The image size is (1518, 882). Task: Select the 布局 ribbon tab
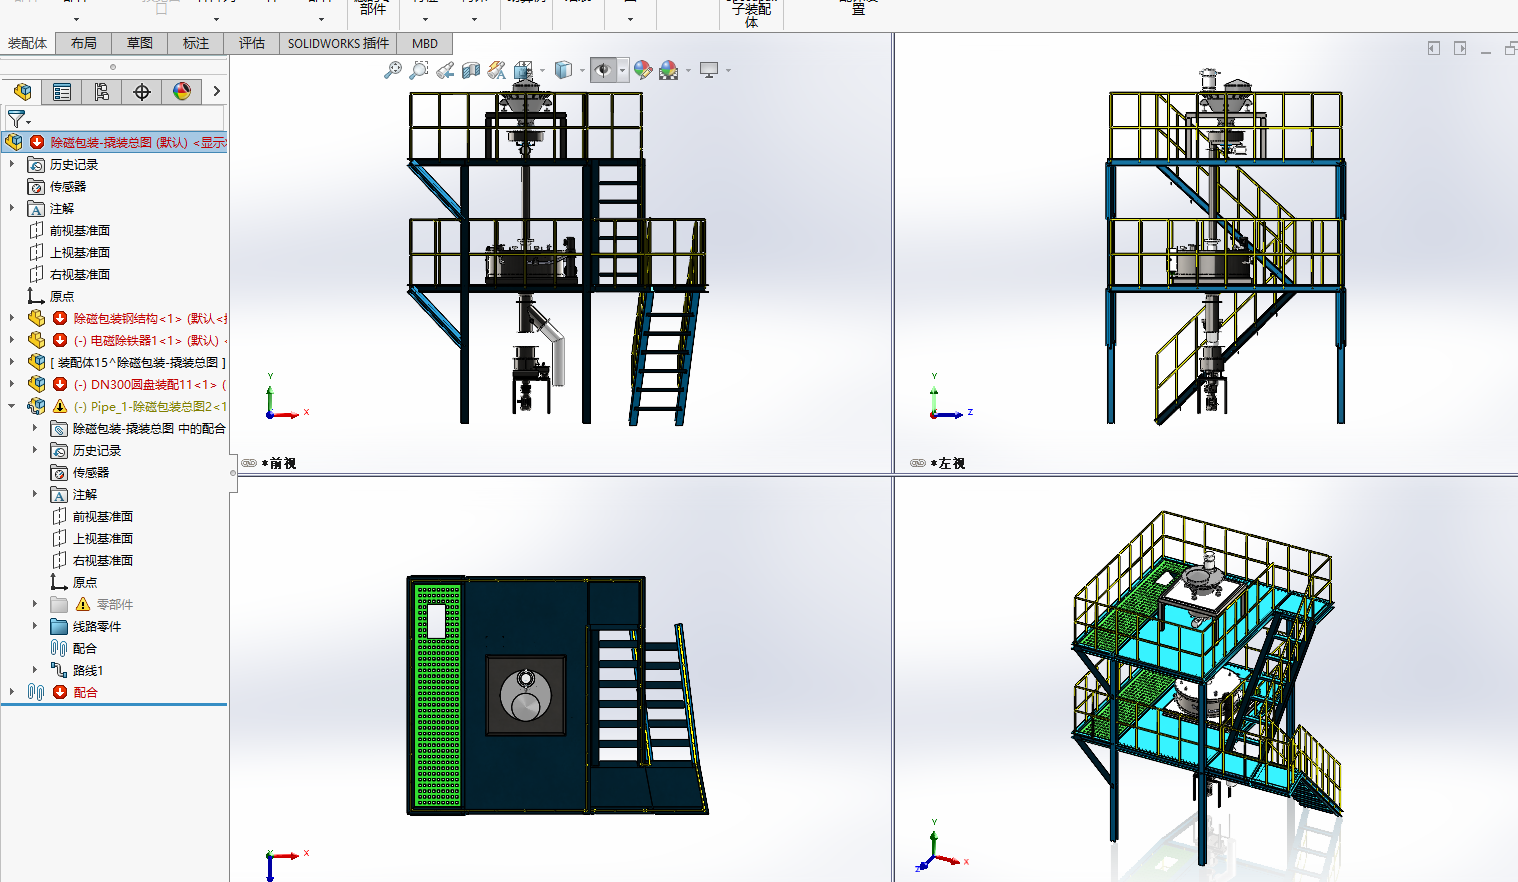84,43
